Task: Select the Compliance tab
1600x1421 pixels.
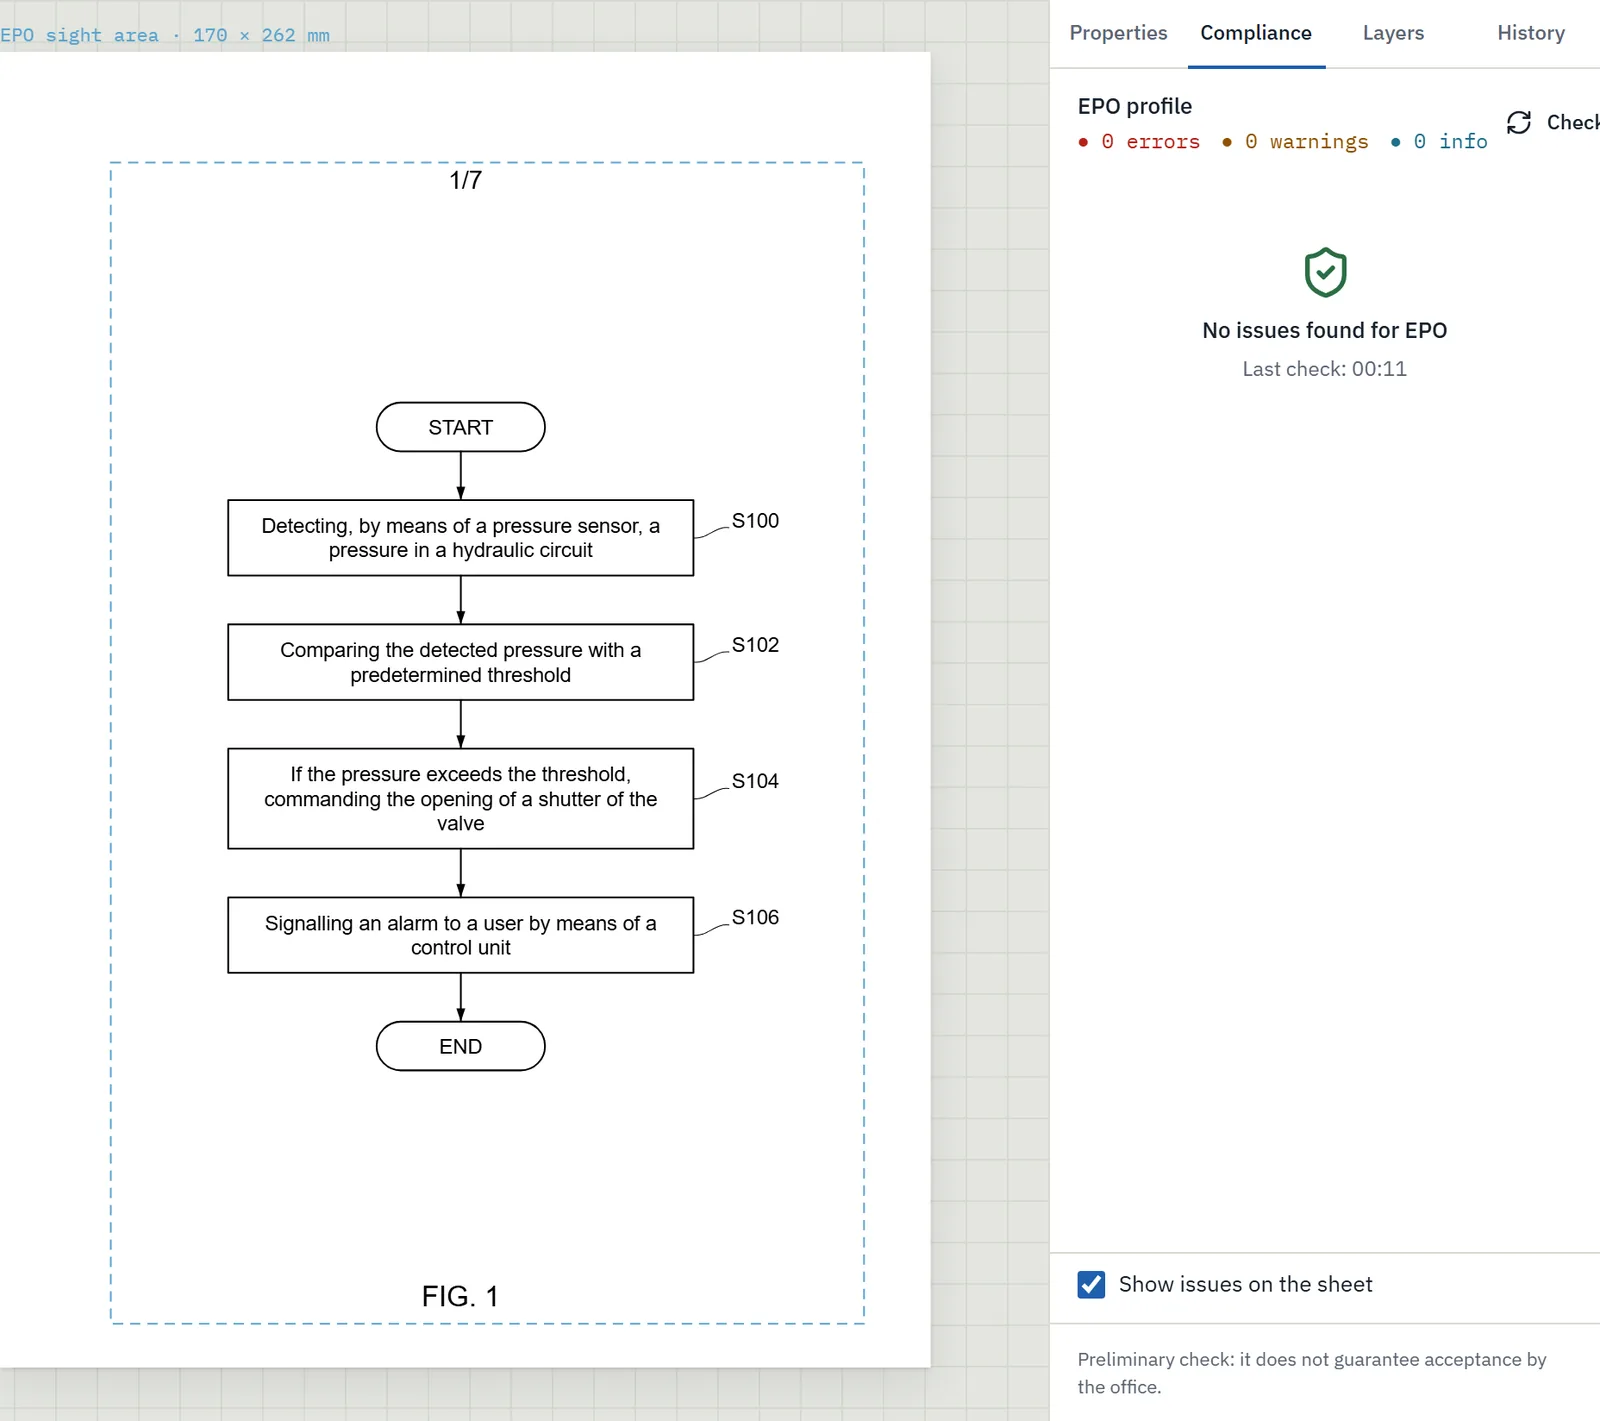Action: tap(1256, 33)
